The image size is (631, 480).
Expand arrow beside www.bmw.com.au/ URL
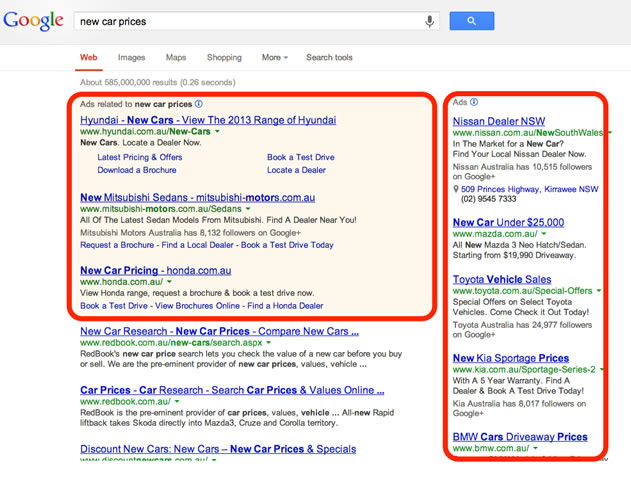click(x=536, y=448)
